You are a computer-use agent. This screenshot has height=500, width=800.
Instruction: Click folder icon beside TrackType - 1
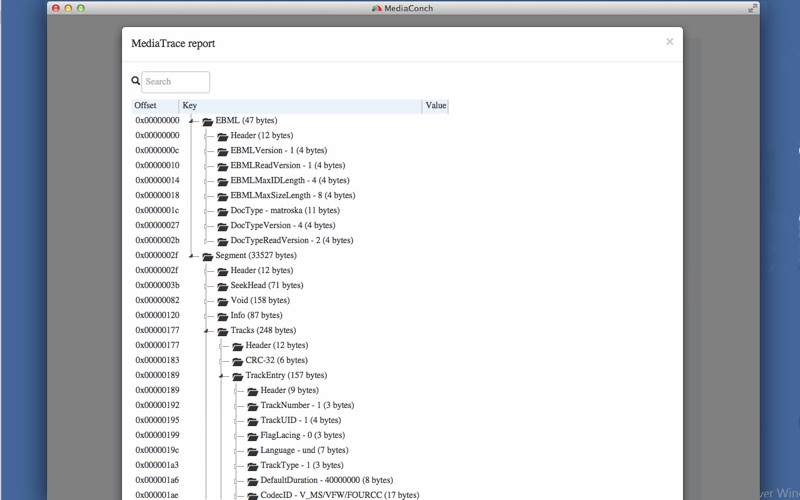tap(253, 466)
